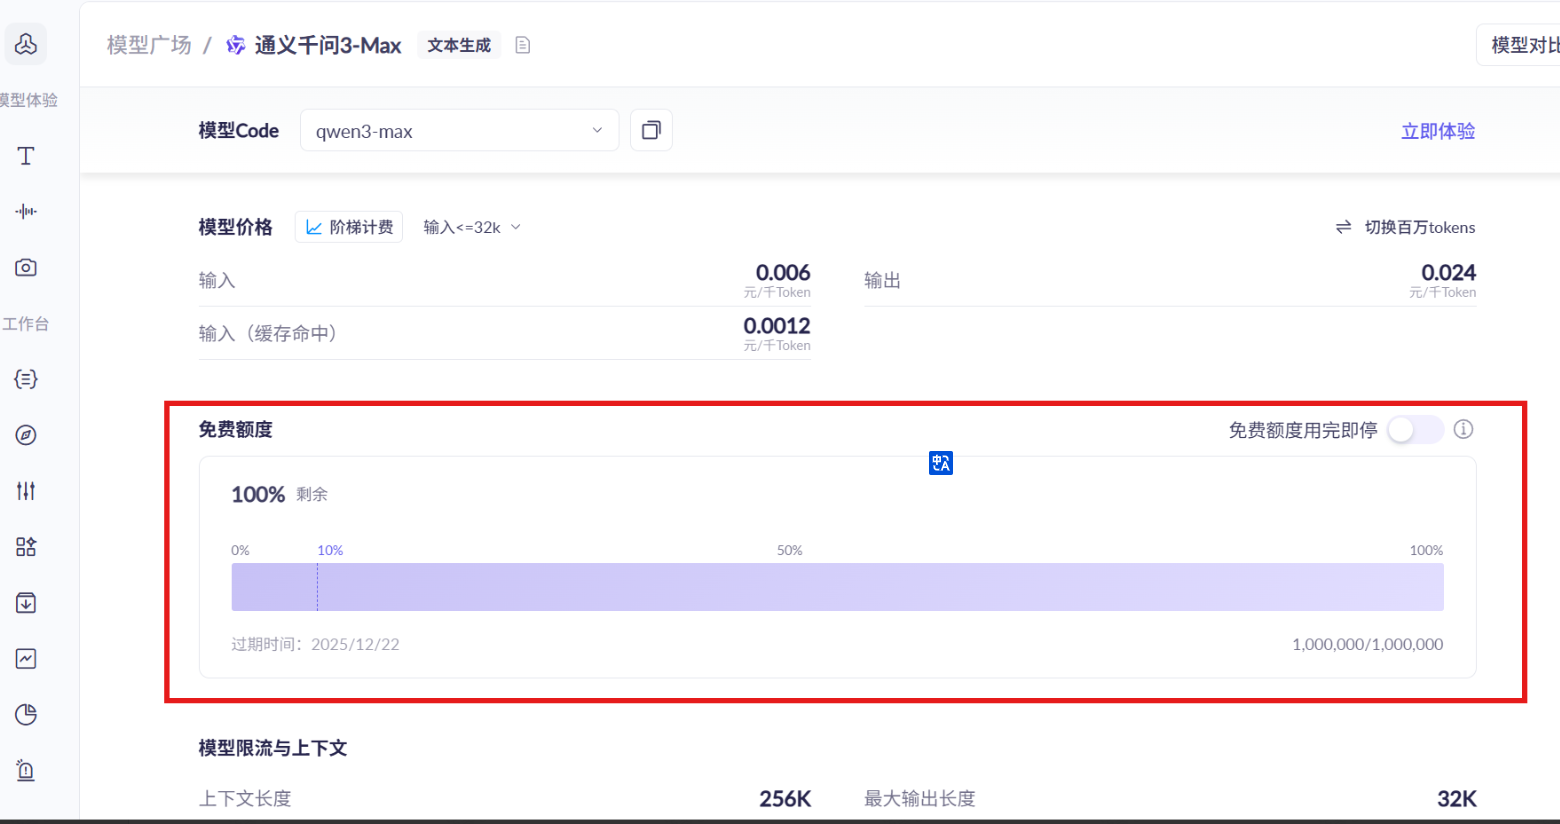Click the 模型限流与上下文 heading
1560x824 pixels.
[x=273, y=748]
